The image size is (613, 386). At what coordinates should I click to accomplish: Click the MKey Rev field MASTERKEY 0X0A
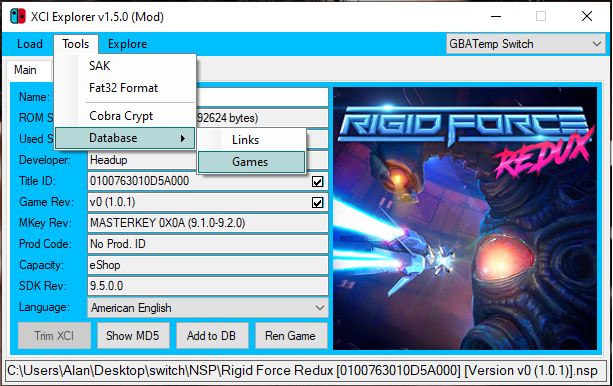pos(208,223)
